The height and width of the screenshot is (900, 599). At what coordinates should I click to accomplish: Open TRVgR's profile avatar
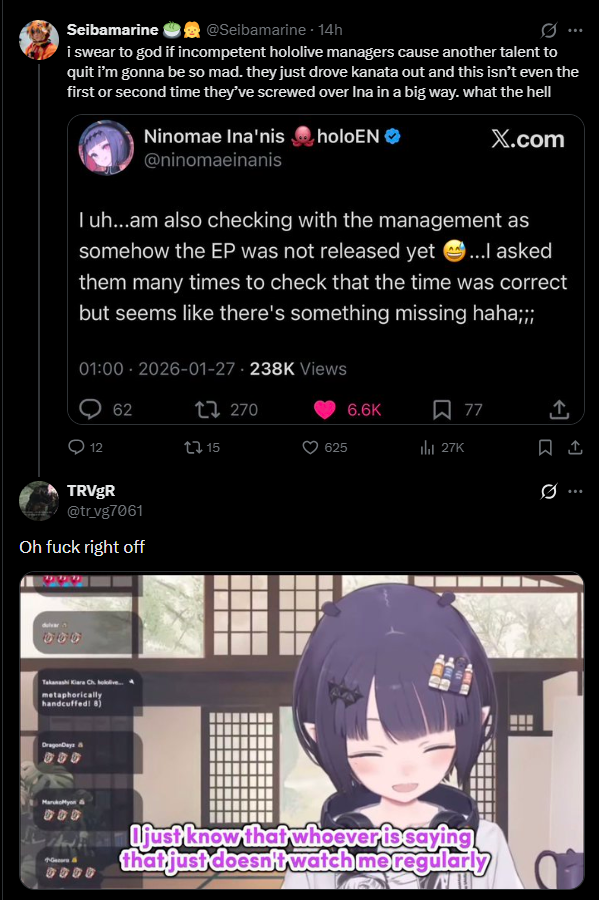coord(39,501)
